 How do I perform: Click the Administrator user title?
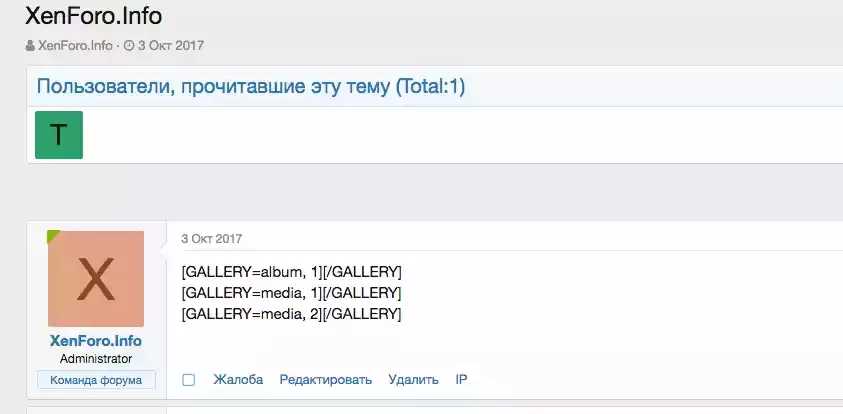[96, 359]
